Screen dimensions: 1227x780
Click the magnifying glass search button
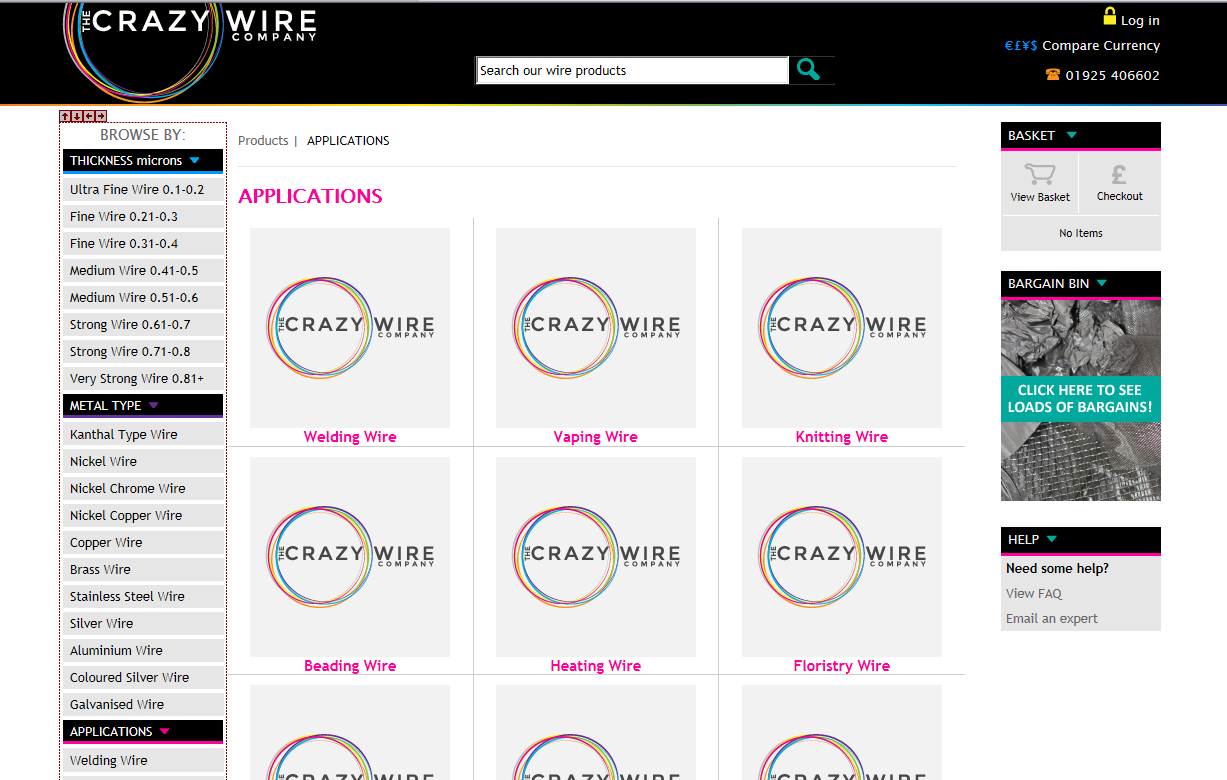pyautogui.click(x=809, y=70)
